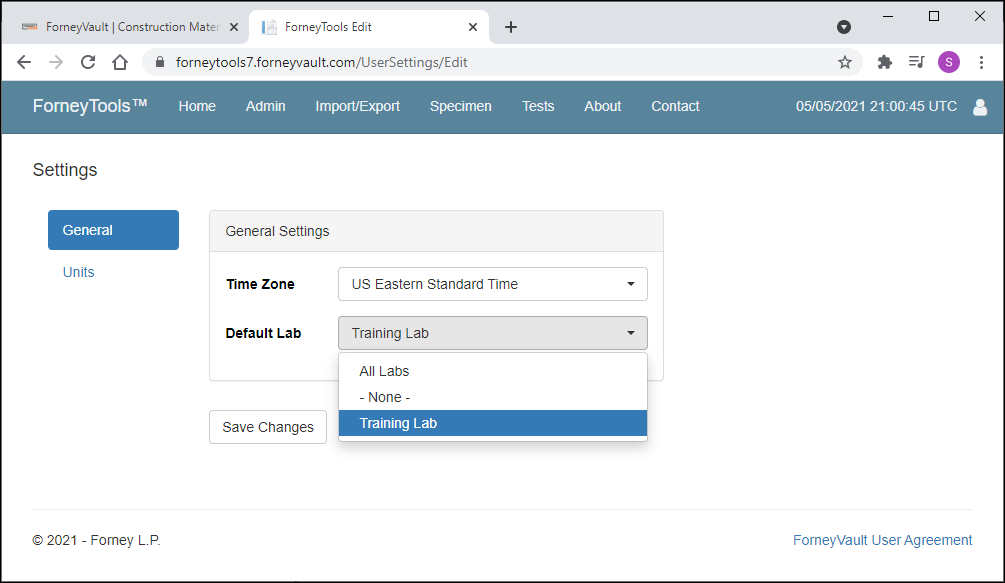Choose All Labs from the dropdown list
The height and width of the screenshot is (583, 1005).
493,372
